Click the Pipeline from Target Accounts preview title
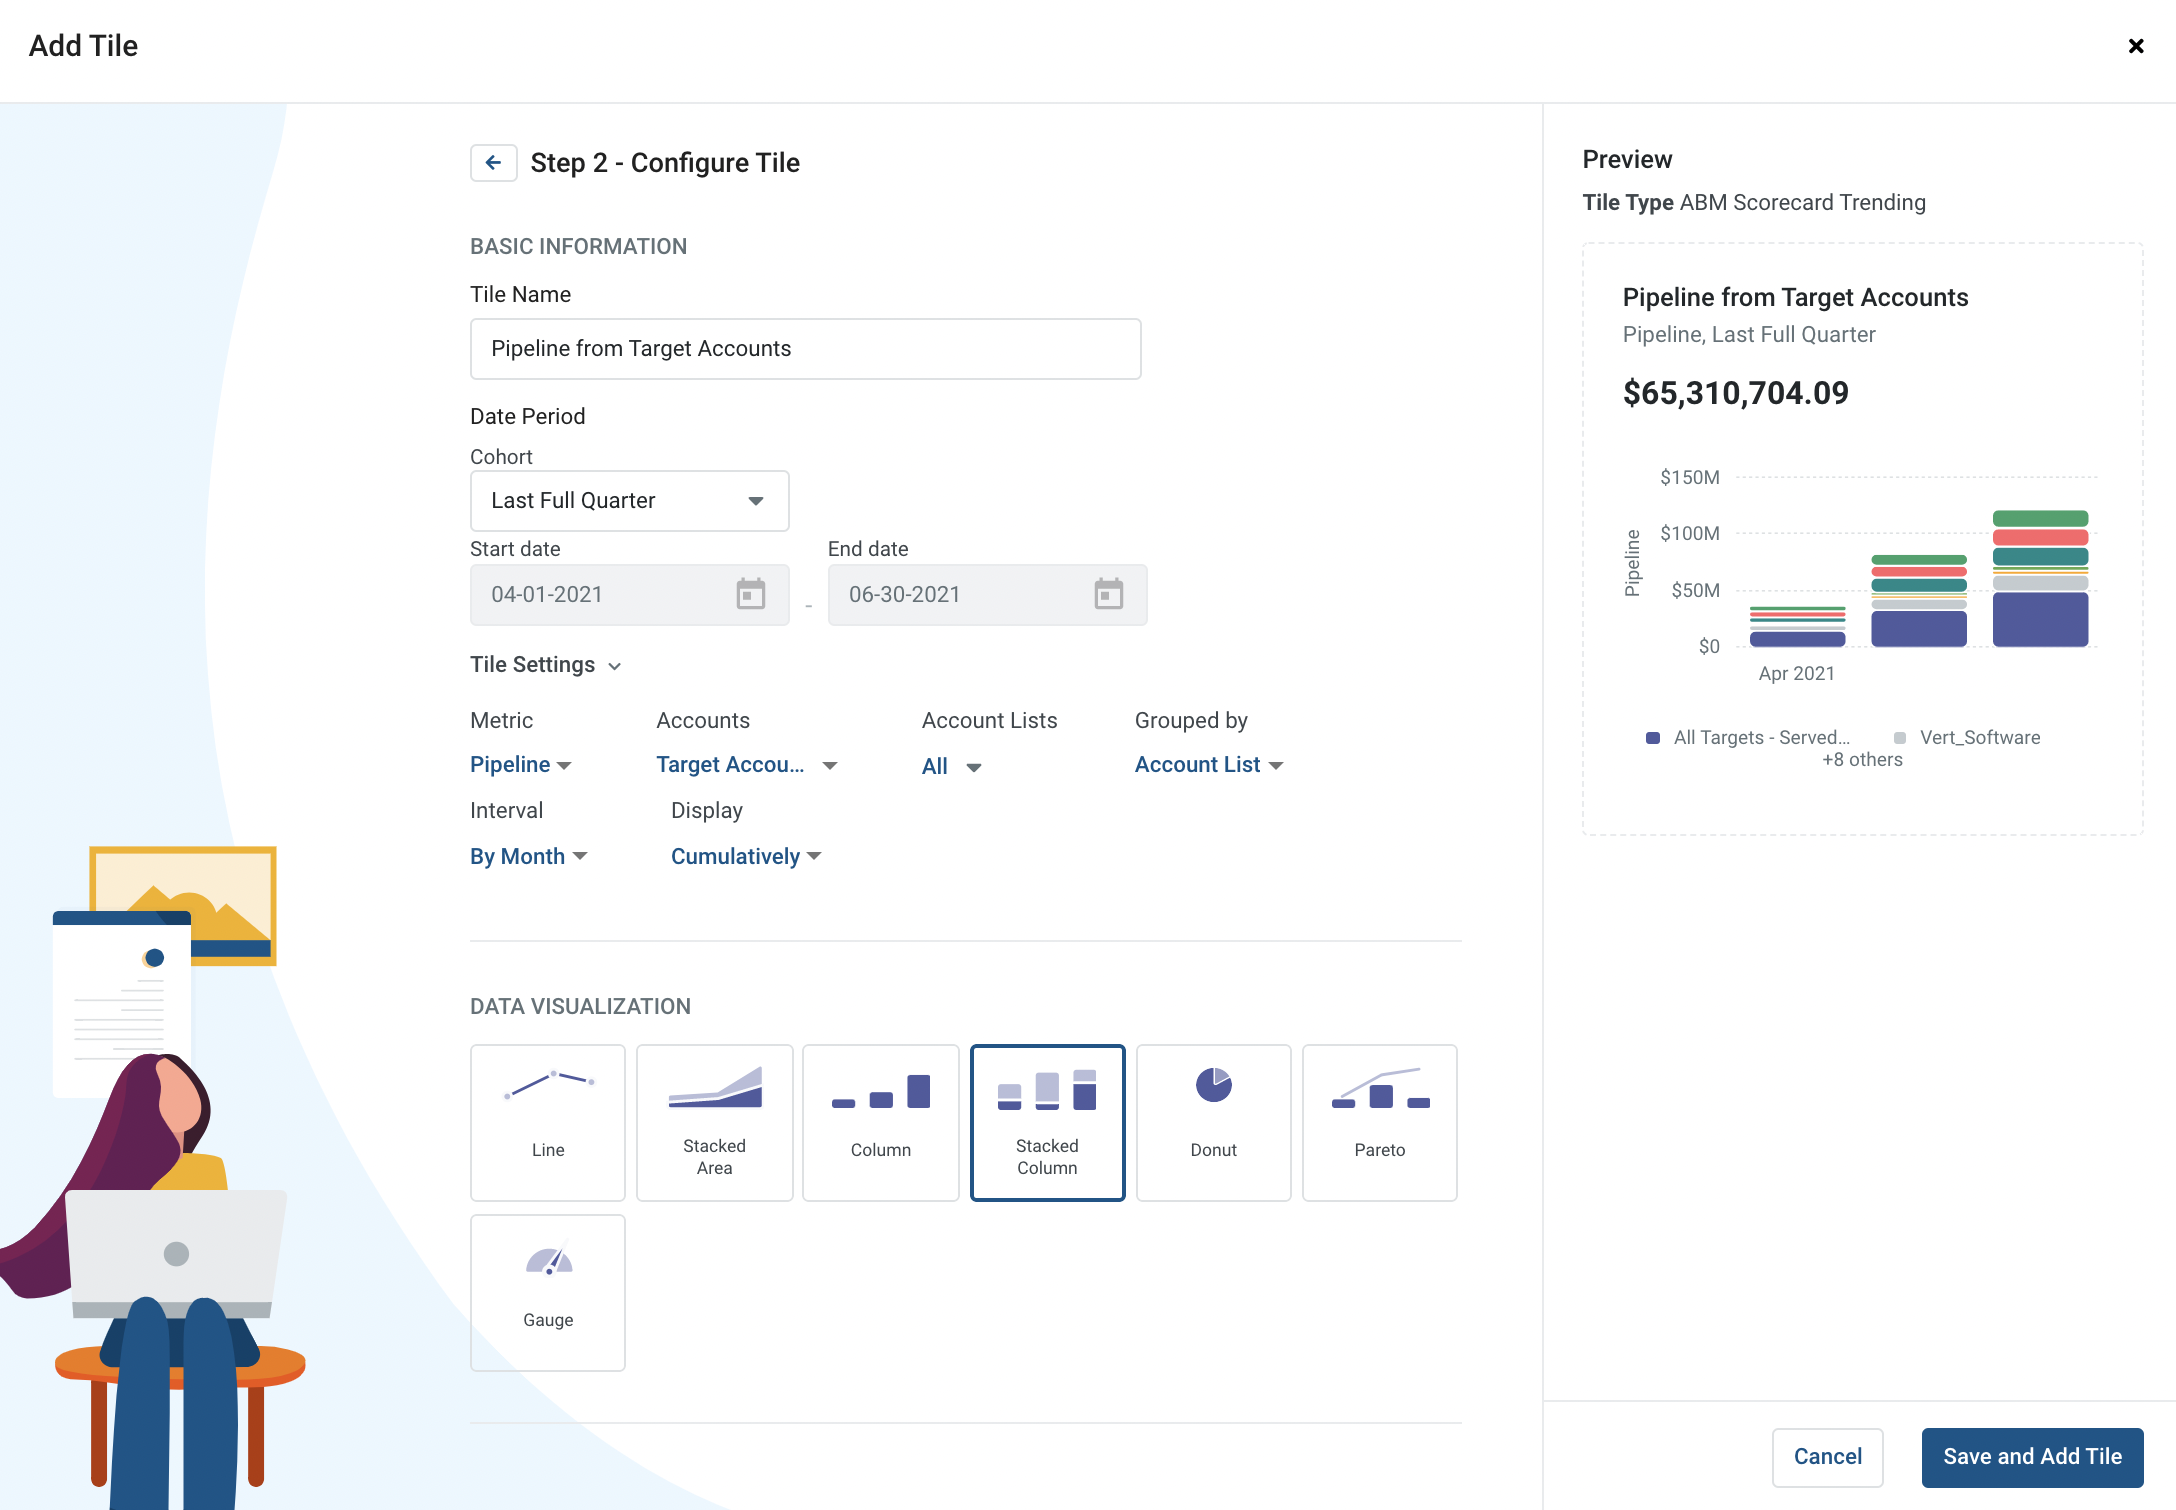 (x=1795, y=298)
